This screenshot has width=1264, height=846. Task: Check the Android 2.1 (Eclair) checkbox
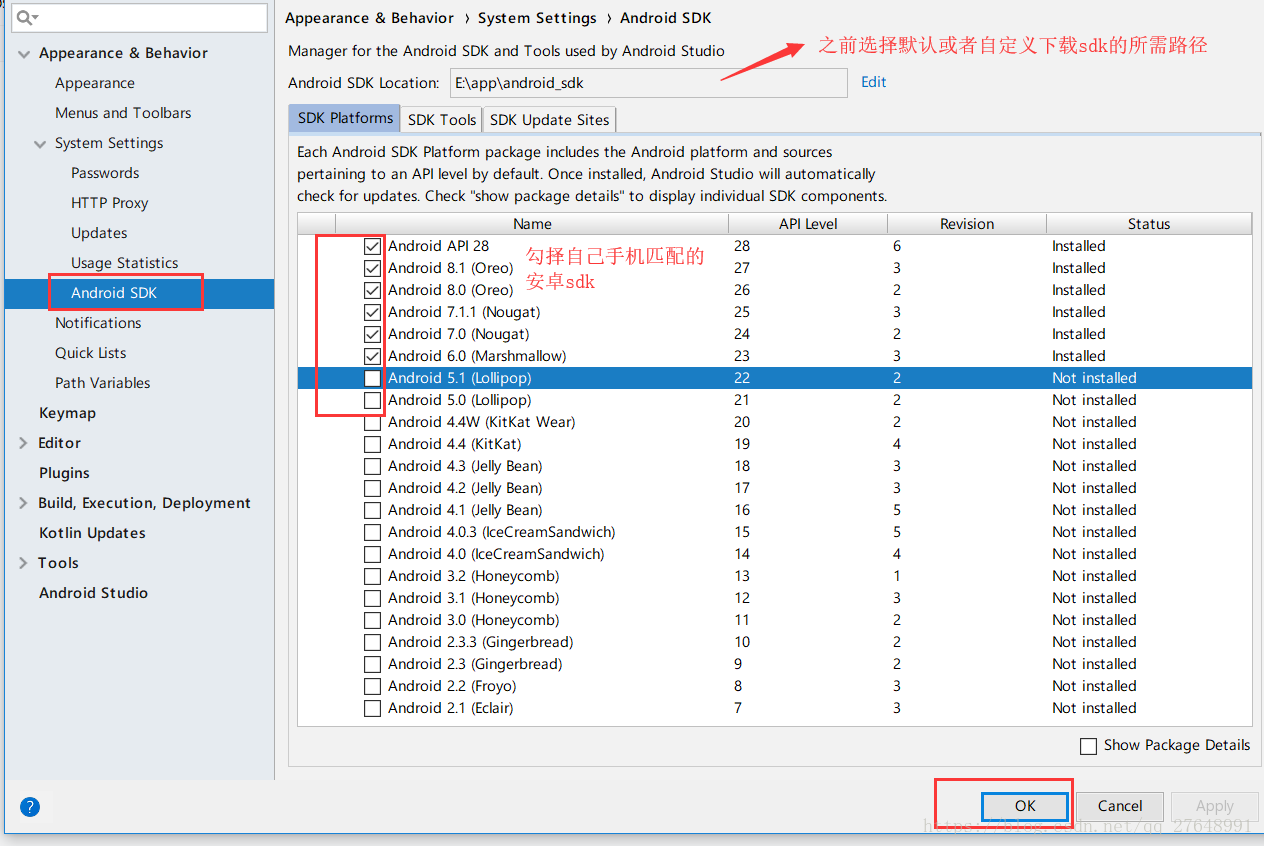pos(373,708)
